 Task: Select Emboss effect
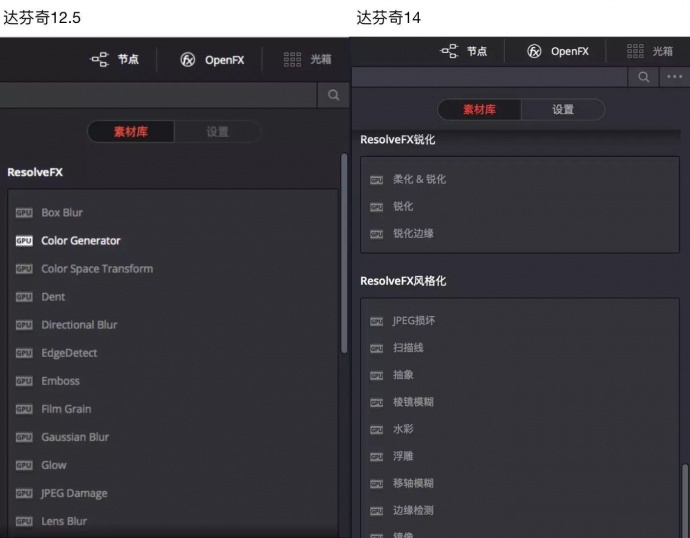click(x=60, y=381)
